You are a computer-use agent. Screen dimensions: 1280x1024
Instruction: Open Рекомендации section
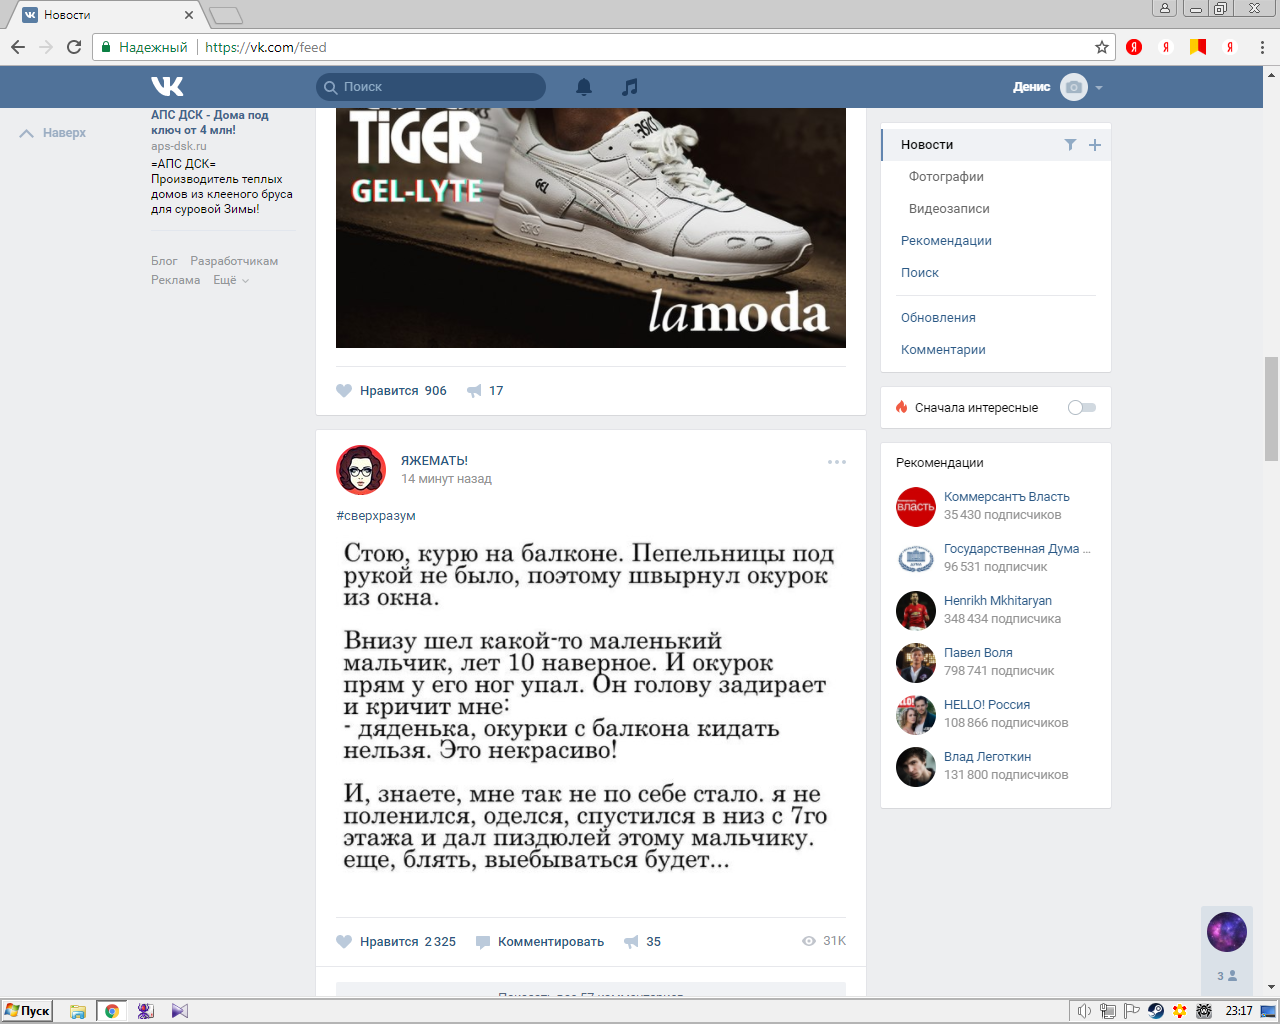click(946, 241)
